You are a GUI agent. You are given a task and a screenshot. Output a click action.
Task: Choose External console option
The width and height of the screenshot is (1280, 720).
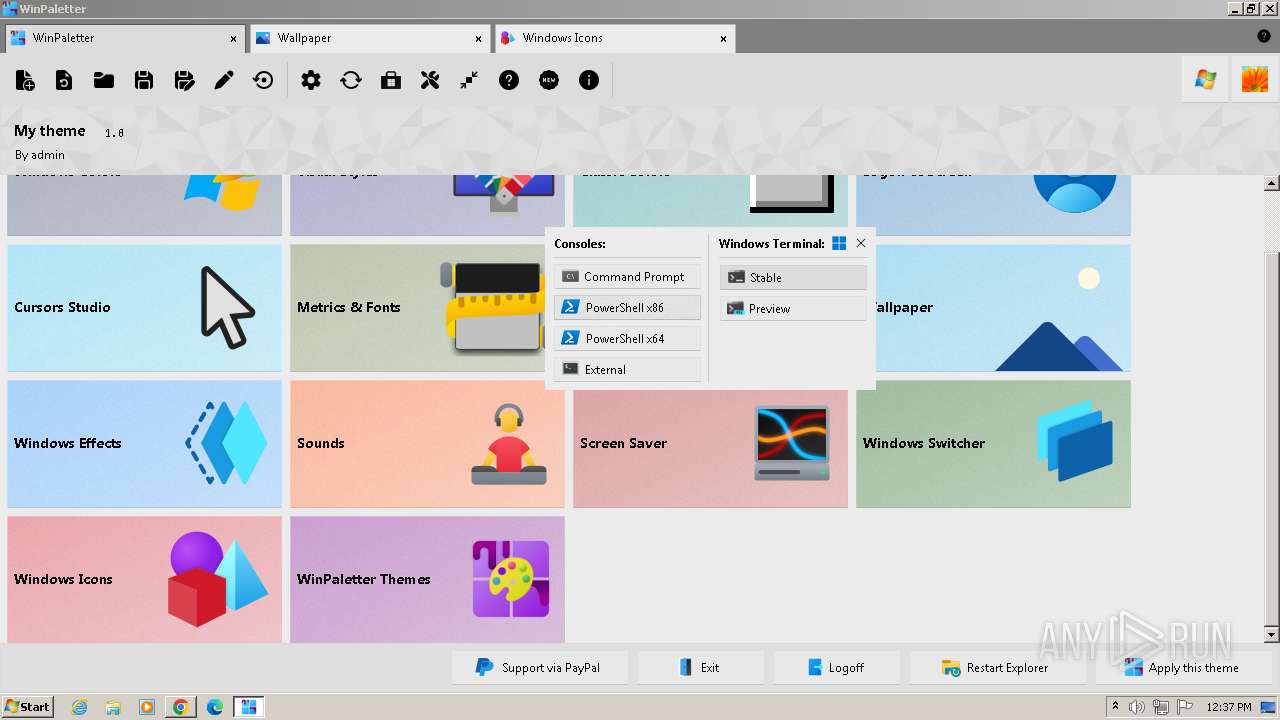point(627,369)
